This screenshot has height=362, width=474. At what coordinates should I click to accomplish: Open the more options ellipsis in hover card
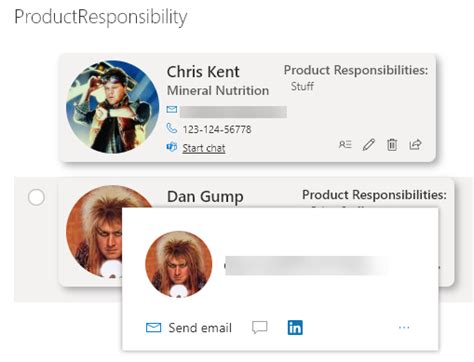pos(404,328)
